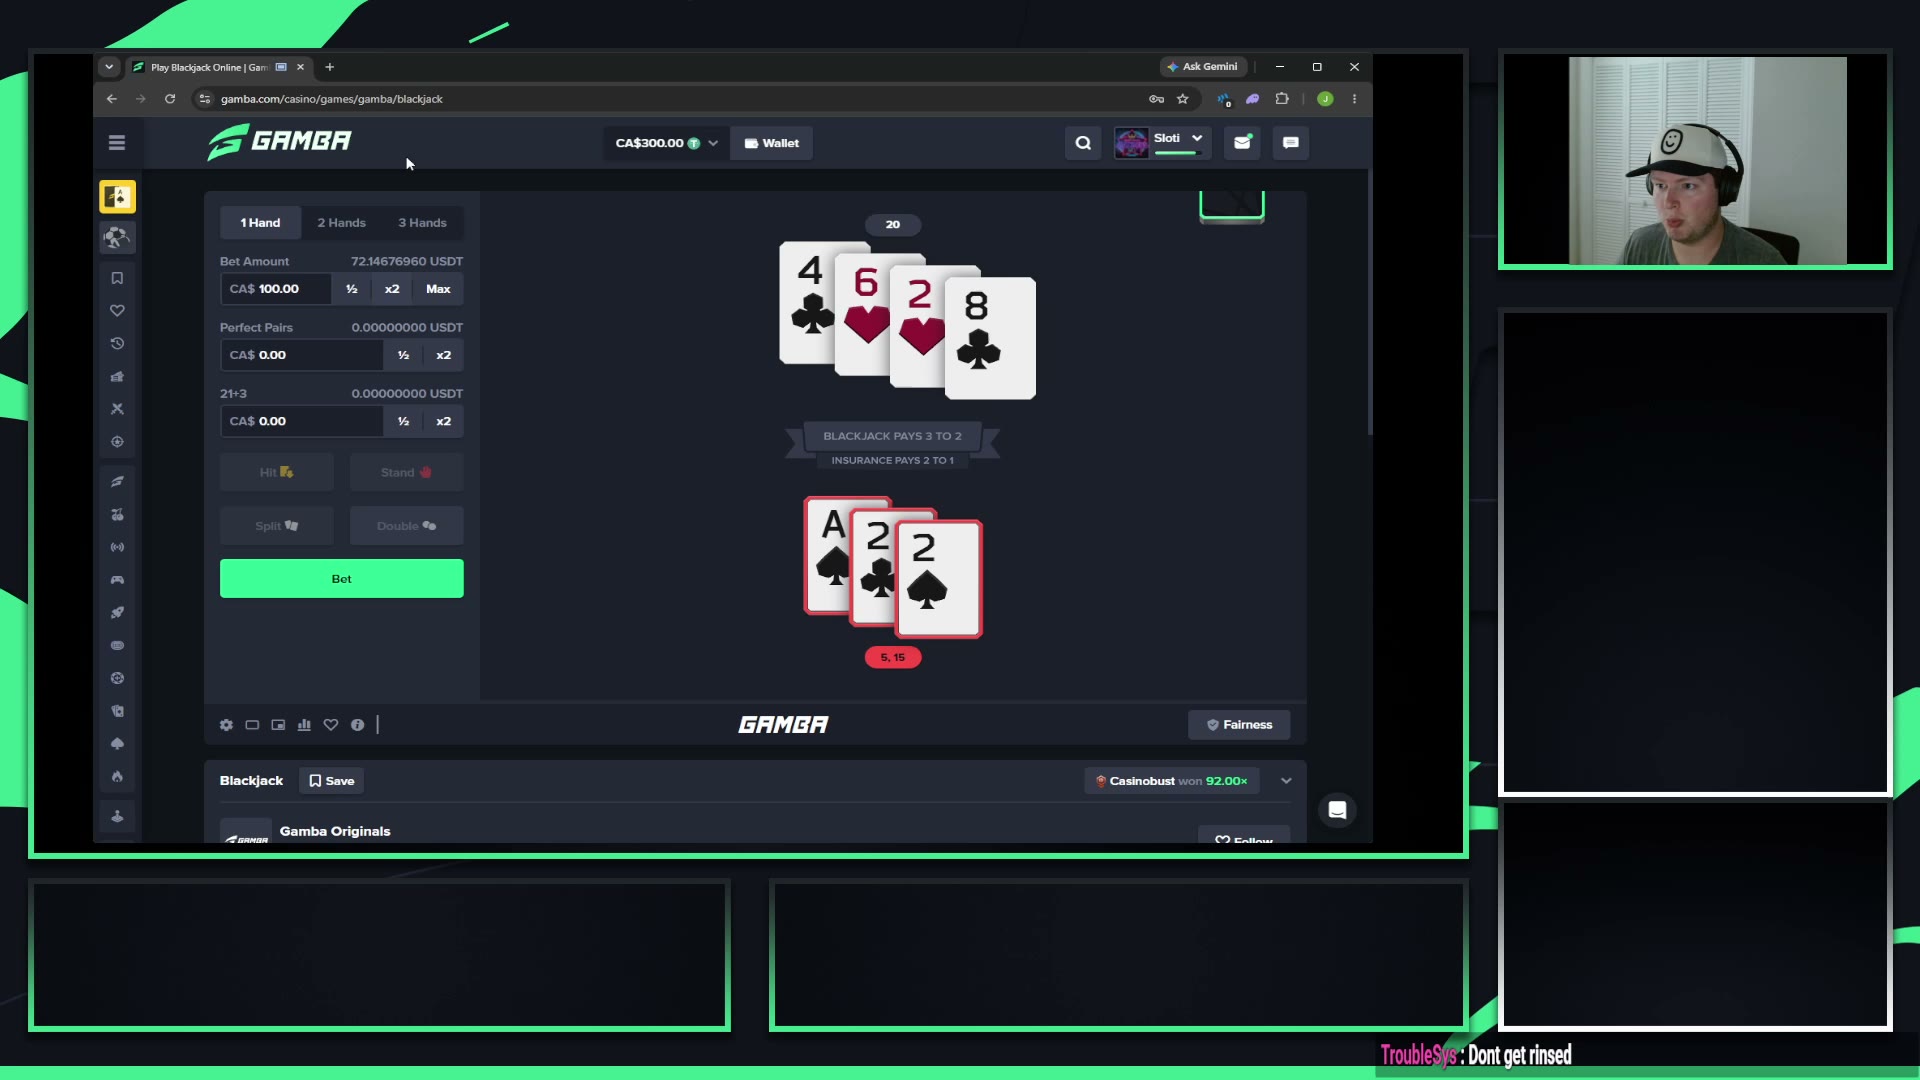Open chat panel icon in header
The image size is (1920, 1080).
coord(1291,143)
